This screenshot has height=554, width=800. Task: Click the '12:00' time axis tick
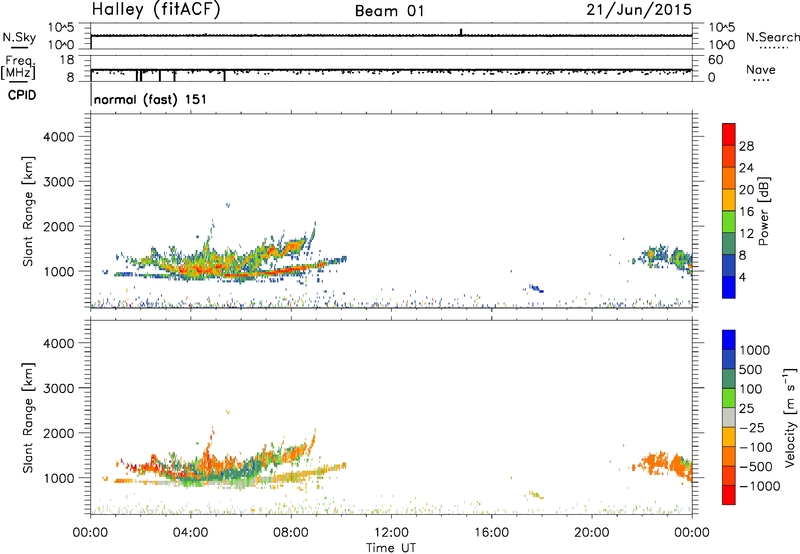[x=391, y=533]
